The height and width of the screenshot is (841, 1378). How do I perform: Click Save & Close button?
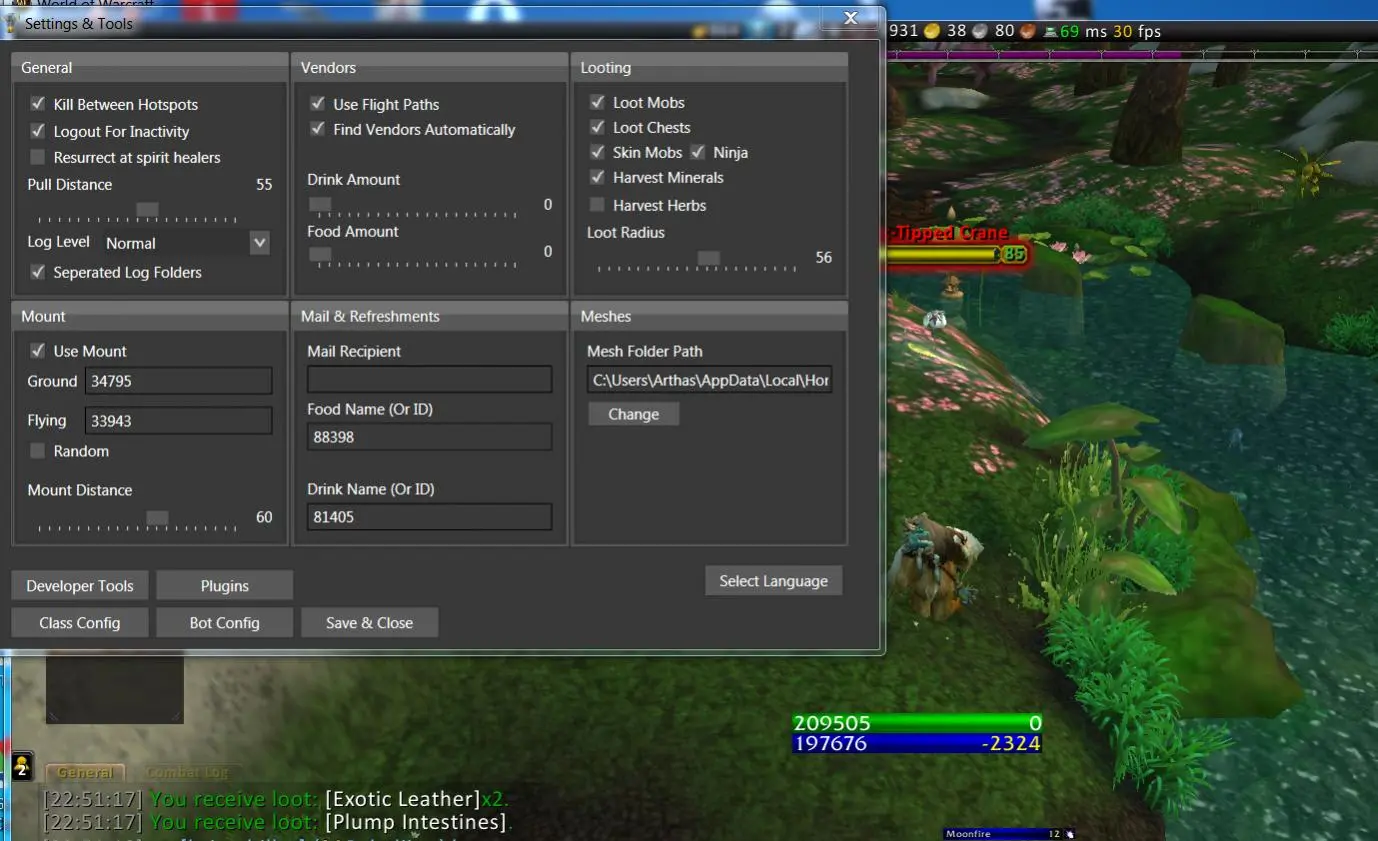point(370,623)
